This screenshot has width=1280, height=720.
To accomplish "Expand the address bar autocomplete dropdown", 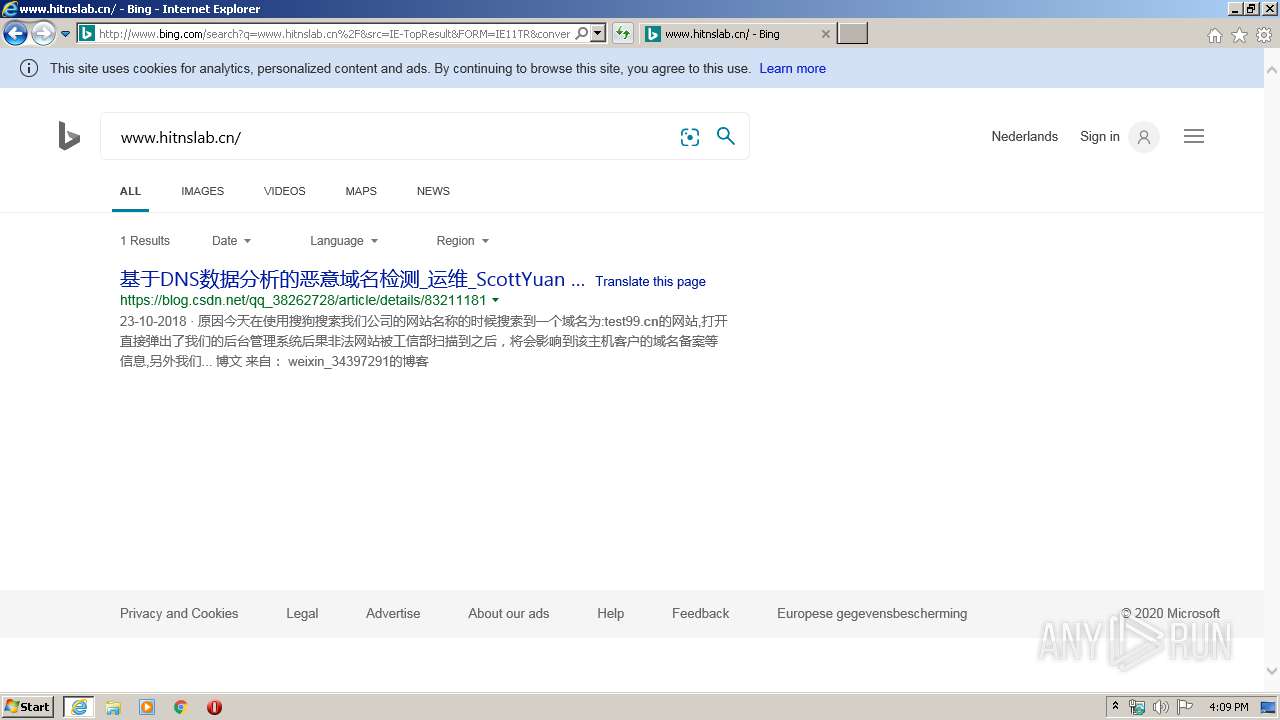I will coord(598,34).
